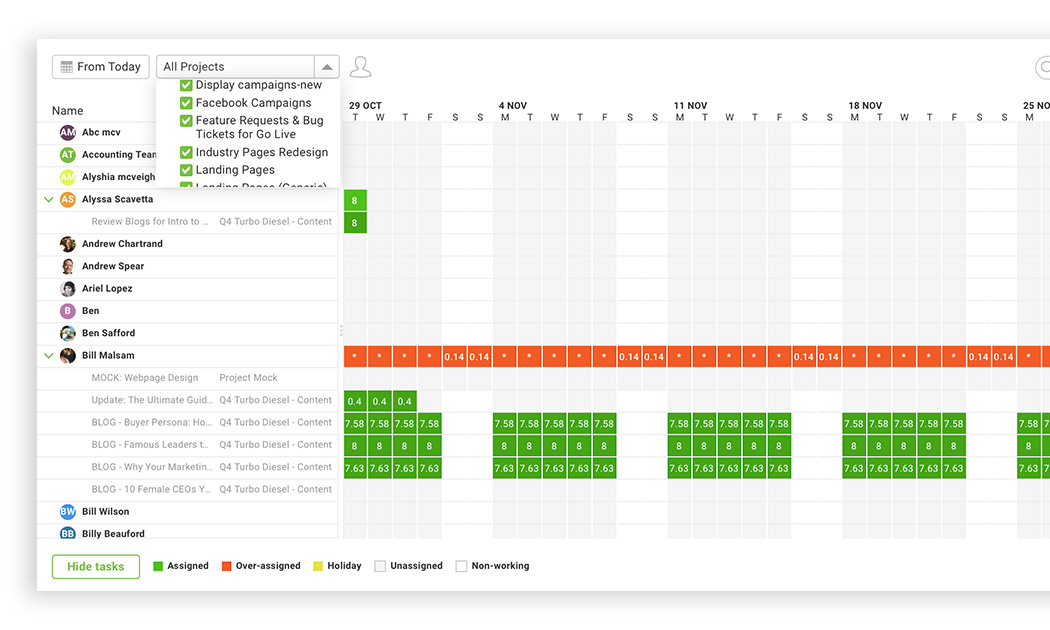
Task: Click the All Projects combo box
Action: [248, 67]
